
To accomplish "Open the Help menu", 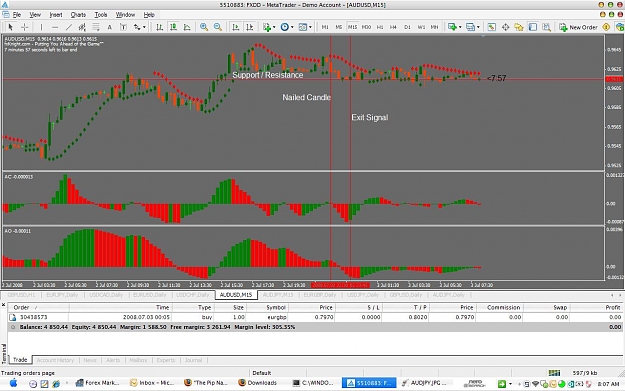I will pos(149,15).
